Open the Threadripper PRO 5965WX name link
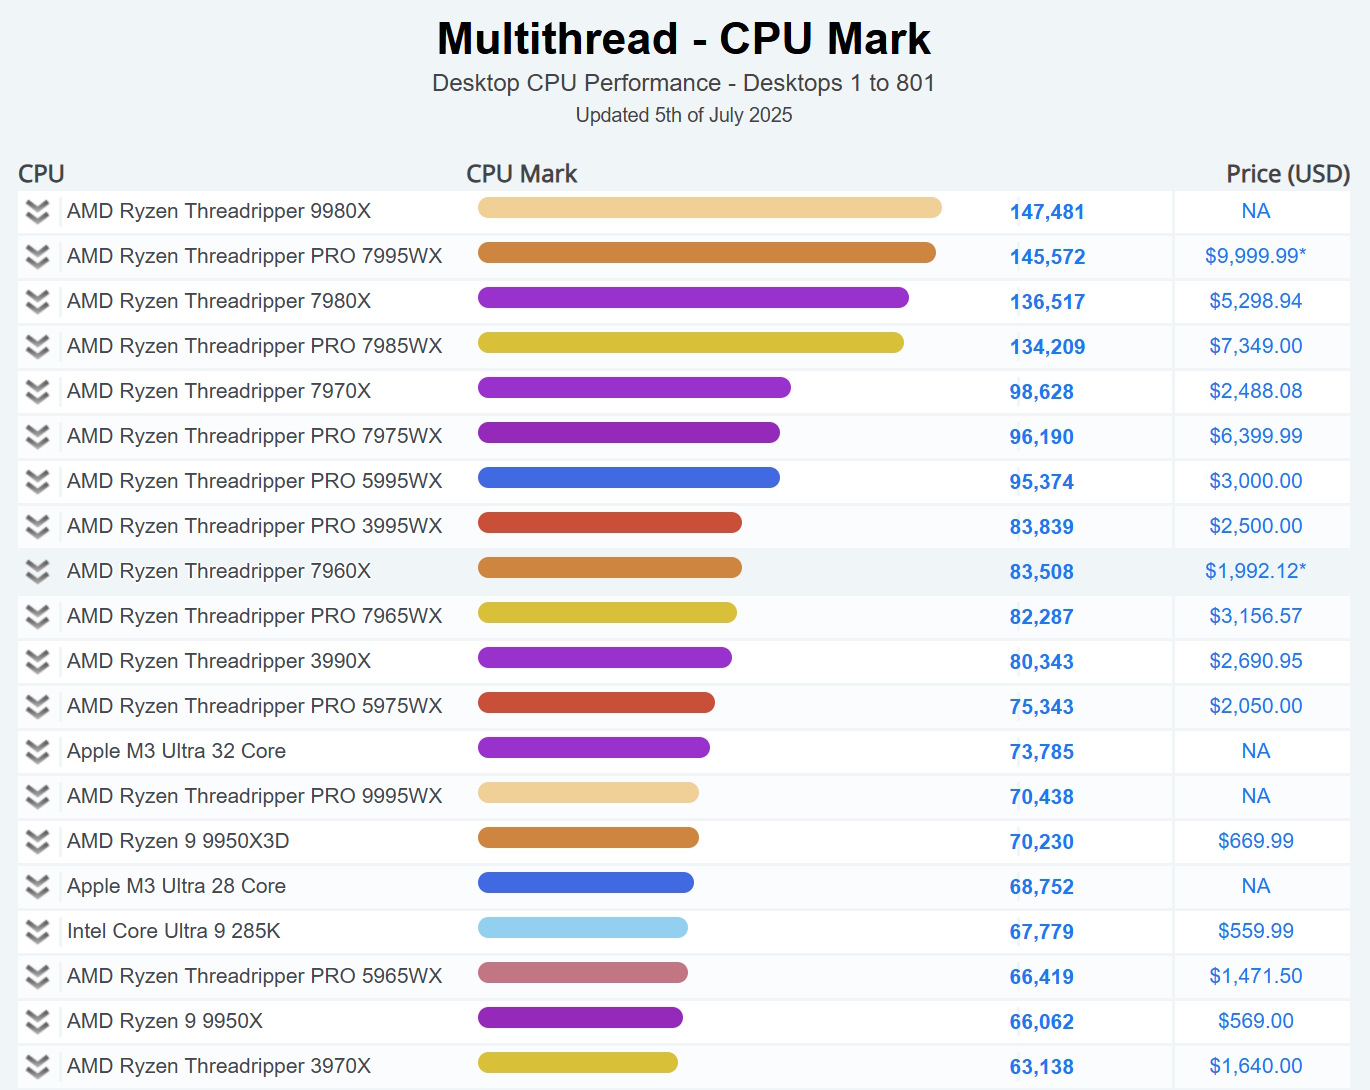 tap(254, 976)
